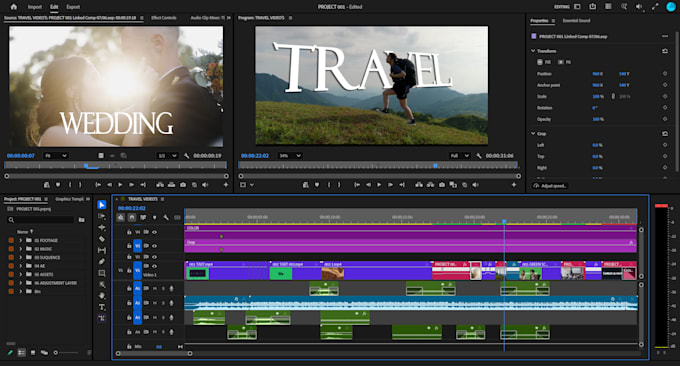The width and height of the screenshot is (680, 366).
Task: Toggle Add Marker shield in timeline header
Action: [154, 217]
